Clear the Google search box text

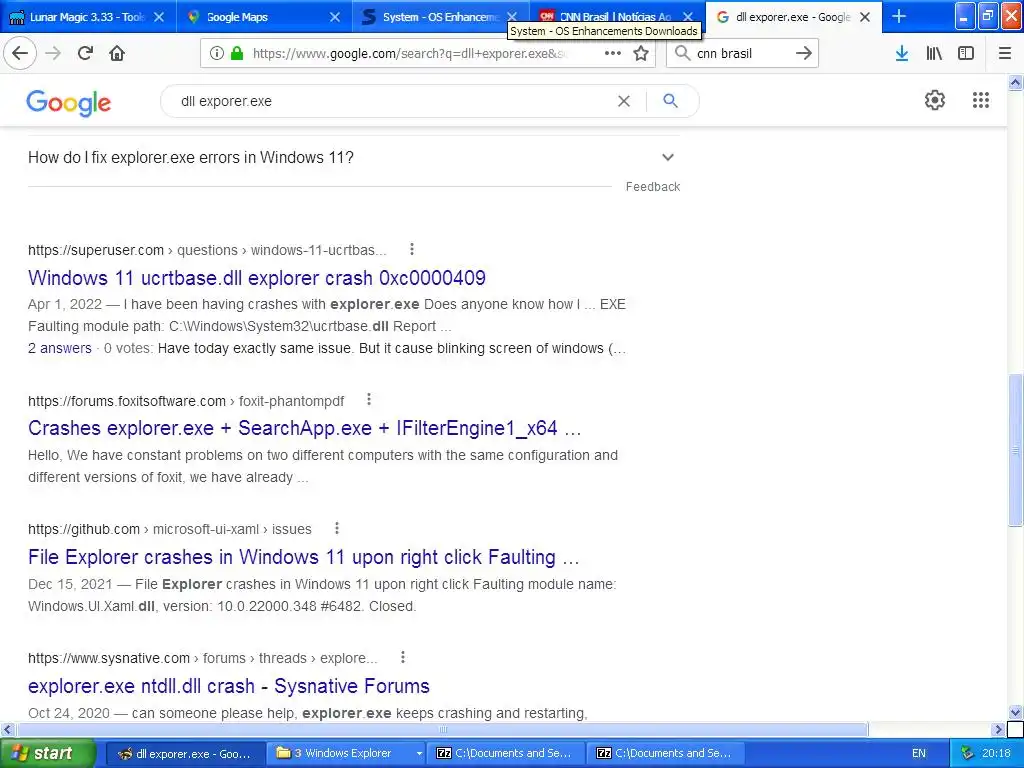tap(624, 101)
